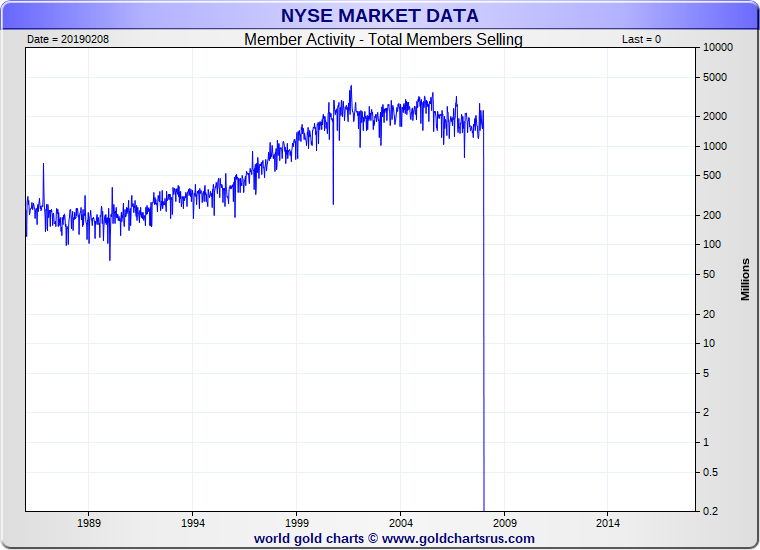Click the Last = 0 readout
Image resolution: width=760 pixels, height=550 pixels.
pos(641,39)
